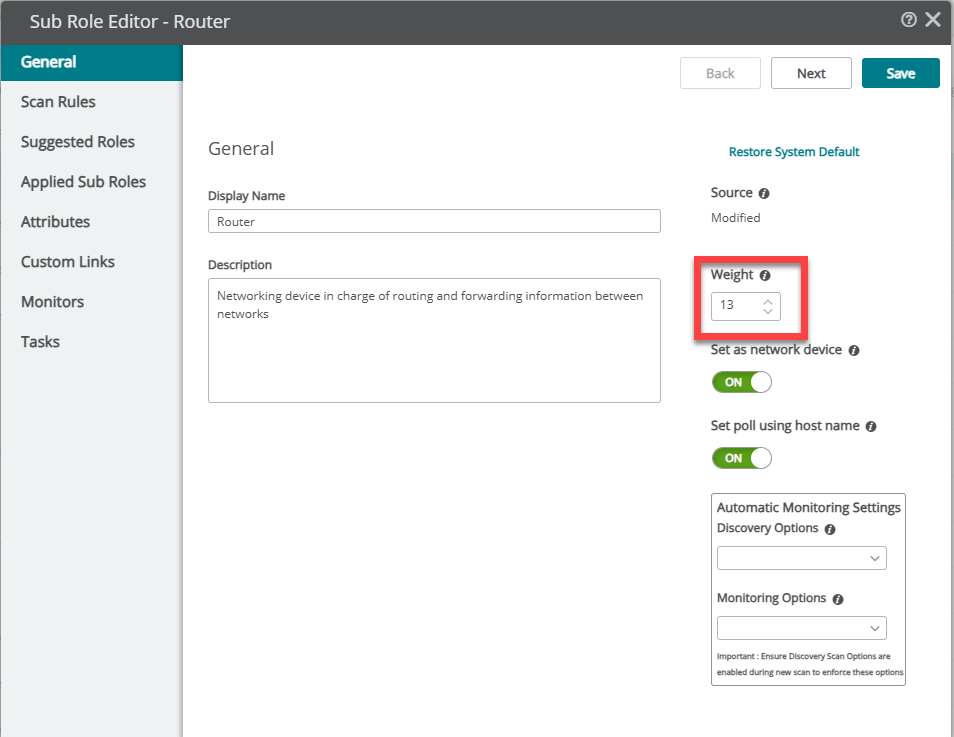This screenshot has height=737, width=954.
Task: Click the Back button
Action: pos(720,73)
